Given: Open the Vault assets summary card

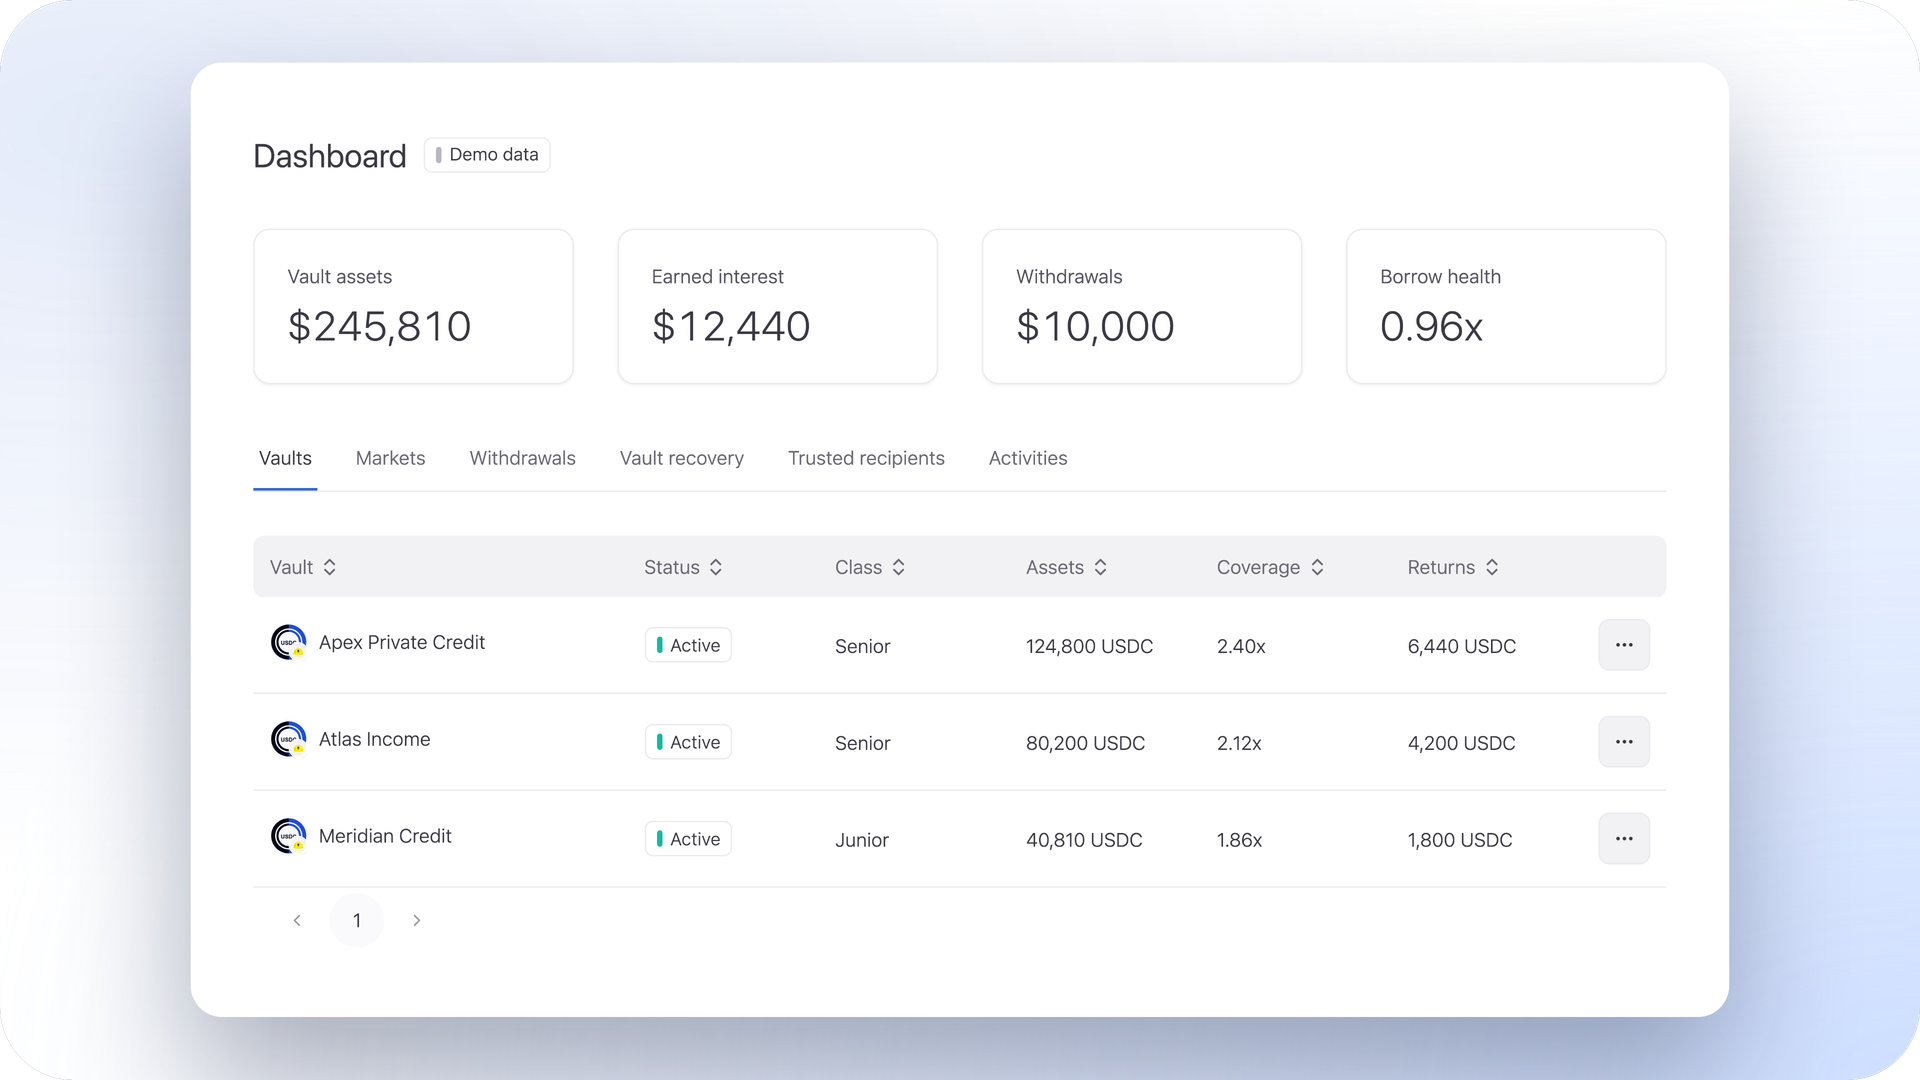Looking at the screenshot, I should [413, 306].
